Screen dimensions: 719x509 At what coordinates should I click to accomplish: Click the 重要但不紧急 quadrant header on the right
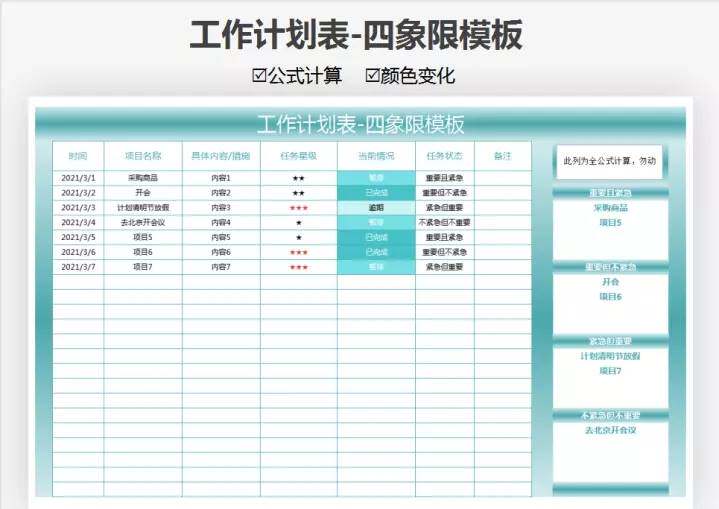point(610,267)
